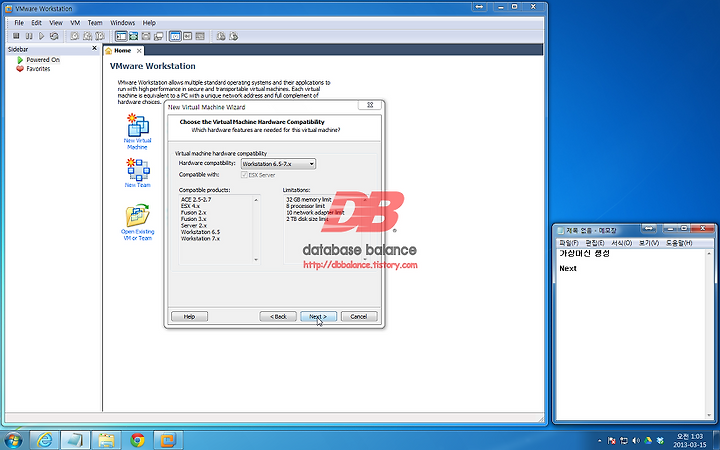This screenshot has width=720, height=450.
Task: Open the VM menu
Action: click(x=75, y=22)
